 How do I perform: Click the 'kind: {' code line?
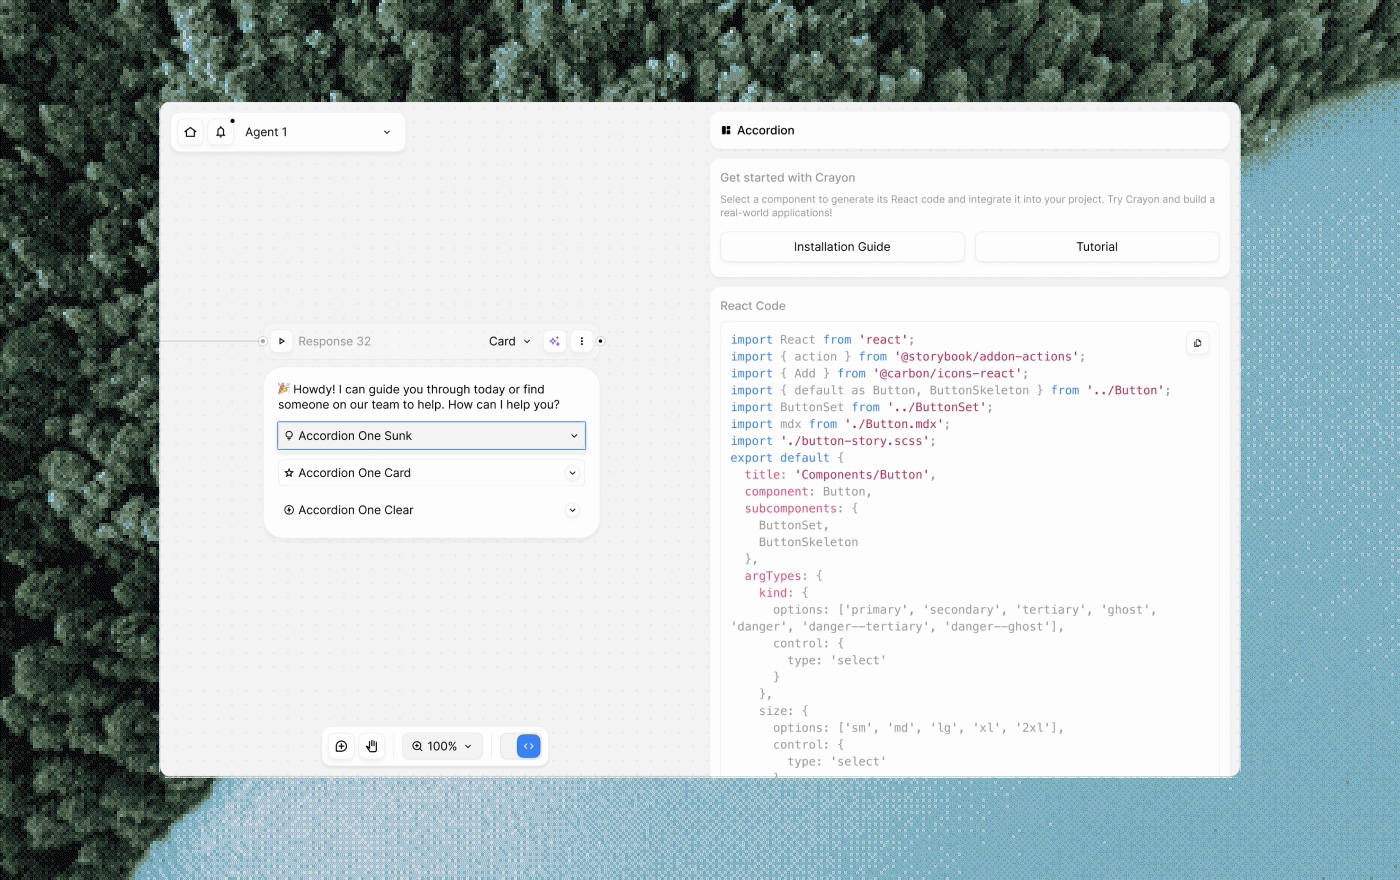pyautogui.click(x=784, y=593)
